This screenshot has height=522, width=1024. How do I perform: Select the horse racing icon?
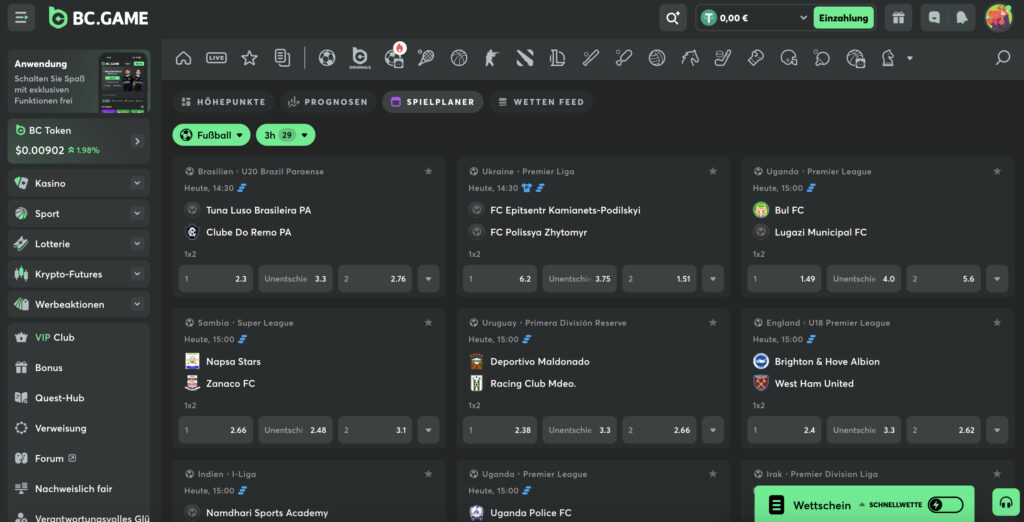click(x=690, y=58)
